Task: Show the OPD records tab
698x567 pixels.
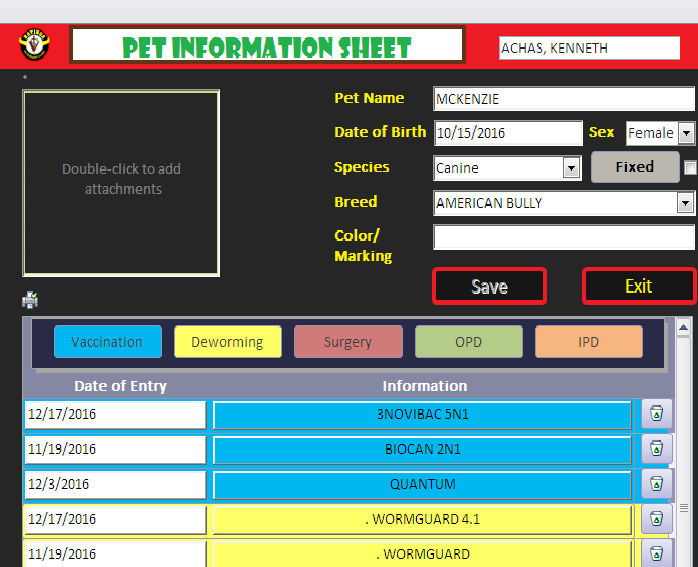Action: pos(468,342)
